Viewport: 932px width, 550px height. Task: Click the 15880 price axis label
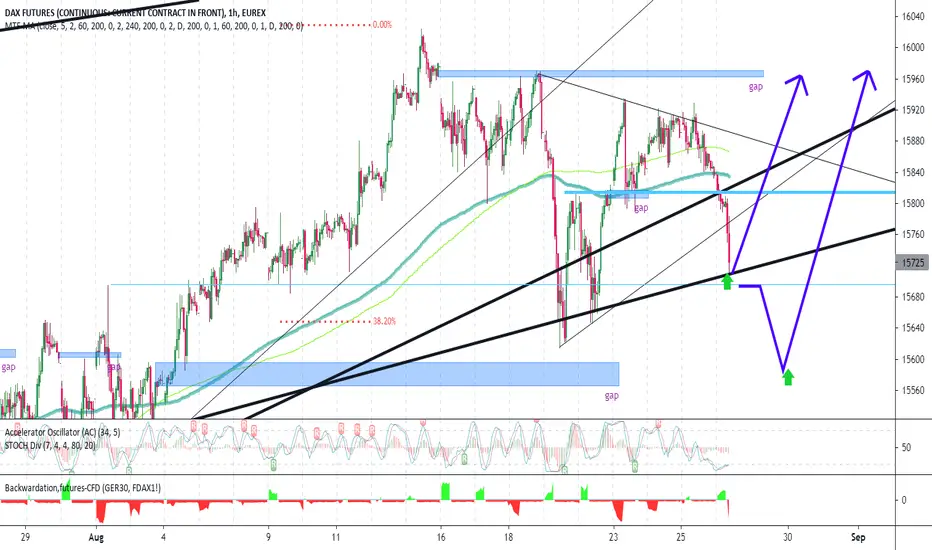[x=913, y=141]
